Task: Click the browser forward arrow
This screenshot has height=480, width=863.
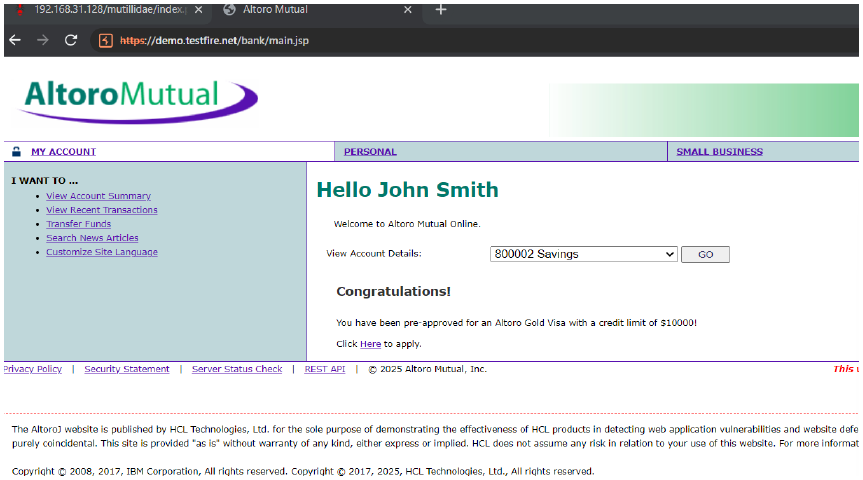Action: pyautogui.click(x=42, y=40)
